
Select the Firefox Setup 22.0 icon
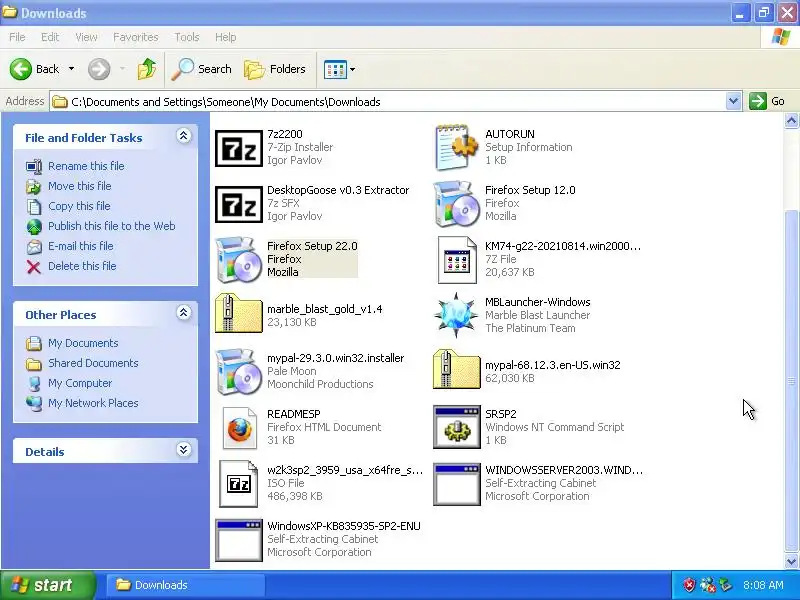coord(239,260)
